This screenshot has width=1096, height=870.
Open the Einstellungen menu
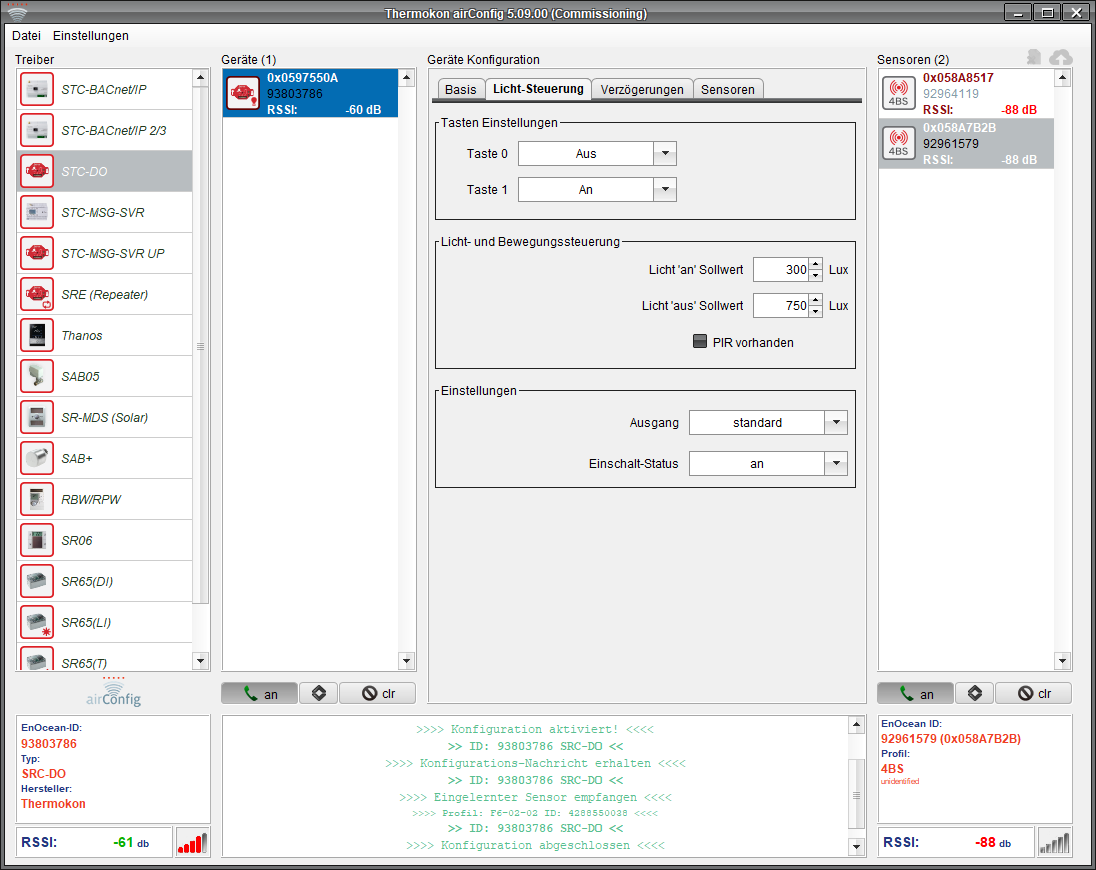coord(91,35)
